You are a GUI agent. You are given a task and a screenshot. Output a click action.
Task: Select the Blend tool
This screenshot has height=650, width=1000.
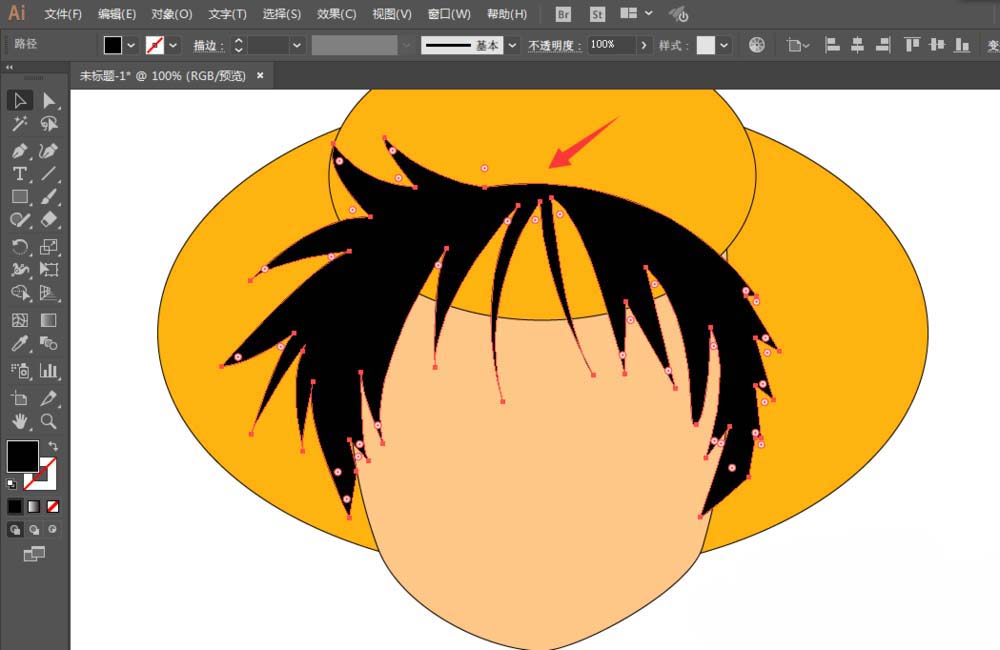48,343
